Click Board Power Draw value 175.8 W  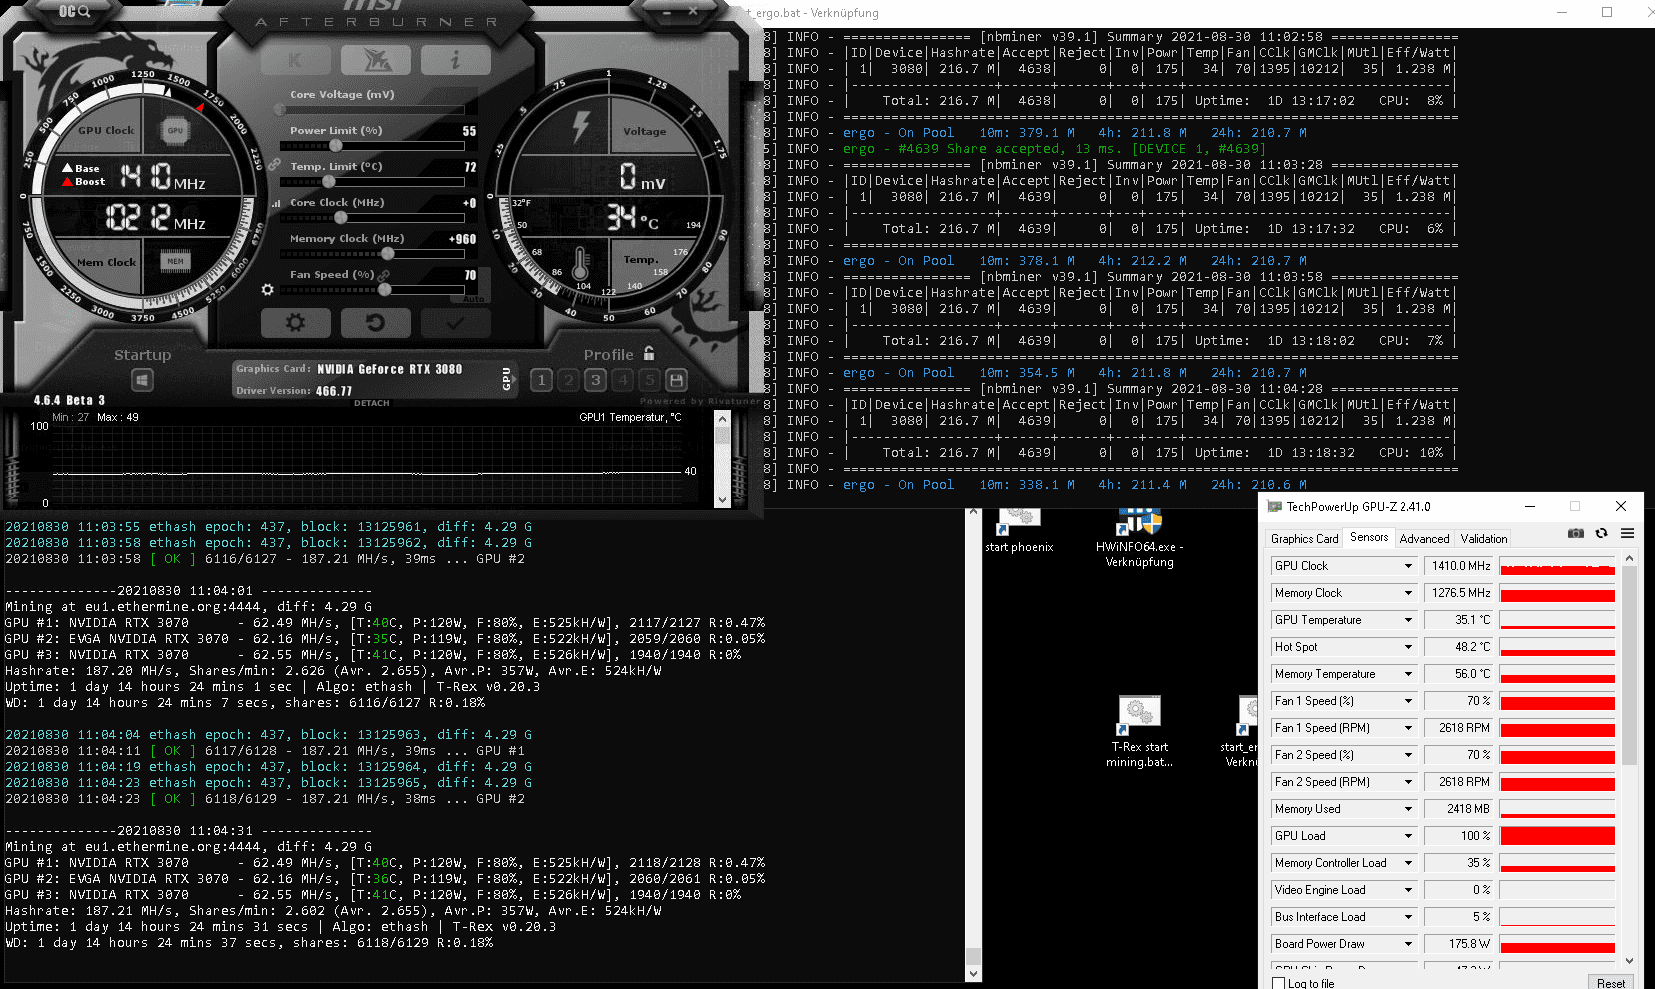tap(1459, 944)
